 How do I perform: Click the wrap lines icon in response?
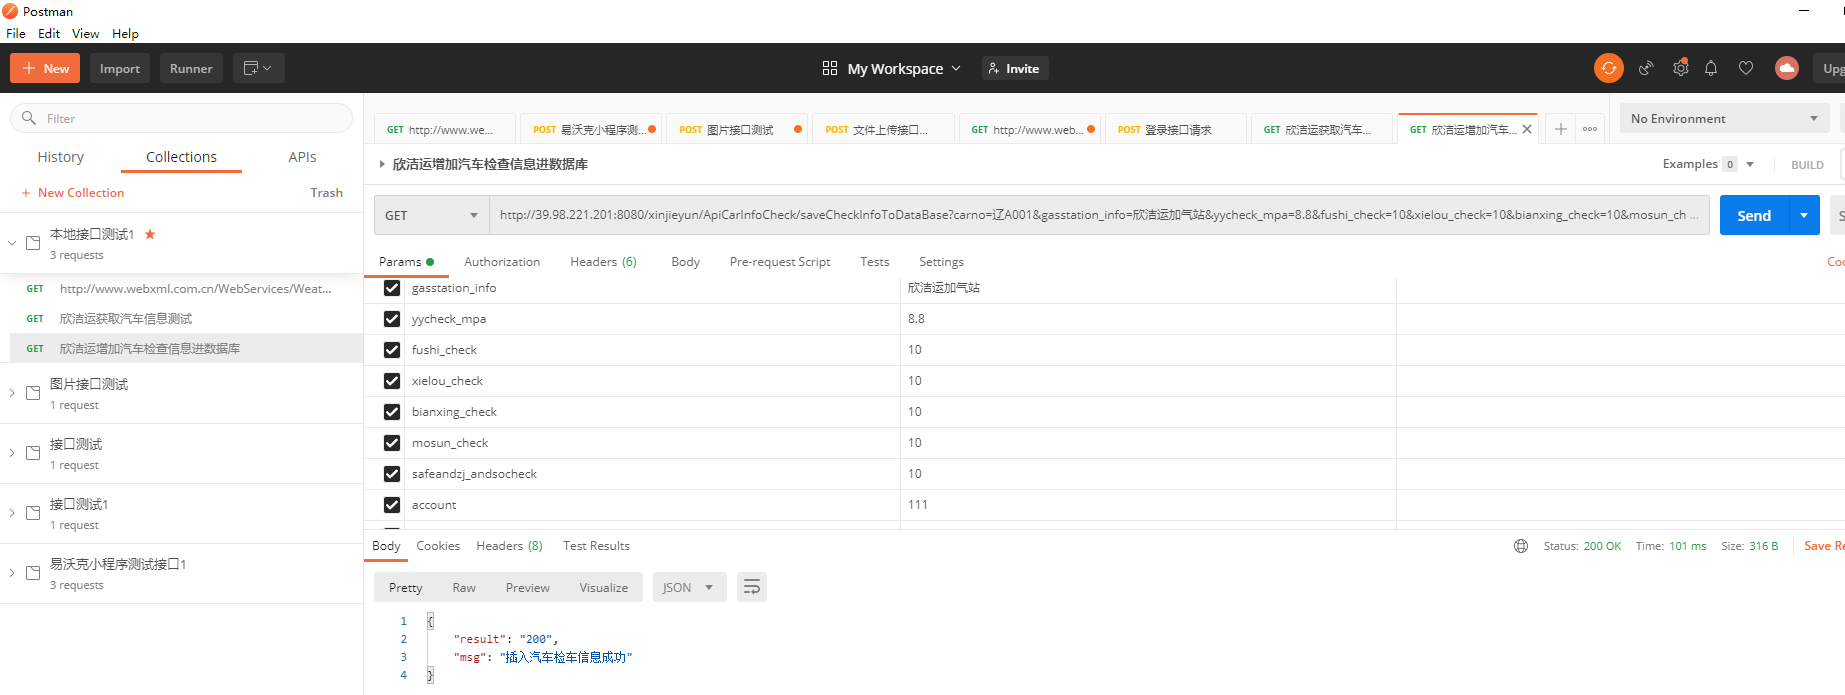tap(751, 587)
